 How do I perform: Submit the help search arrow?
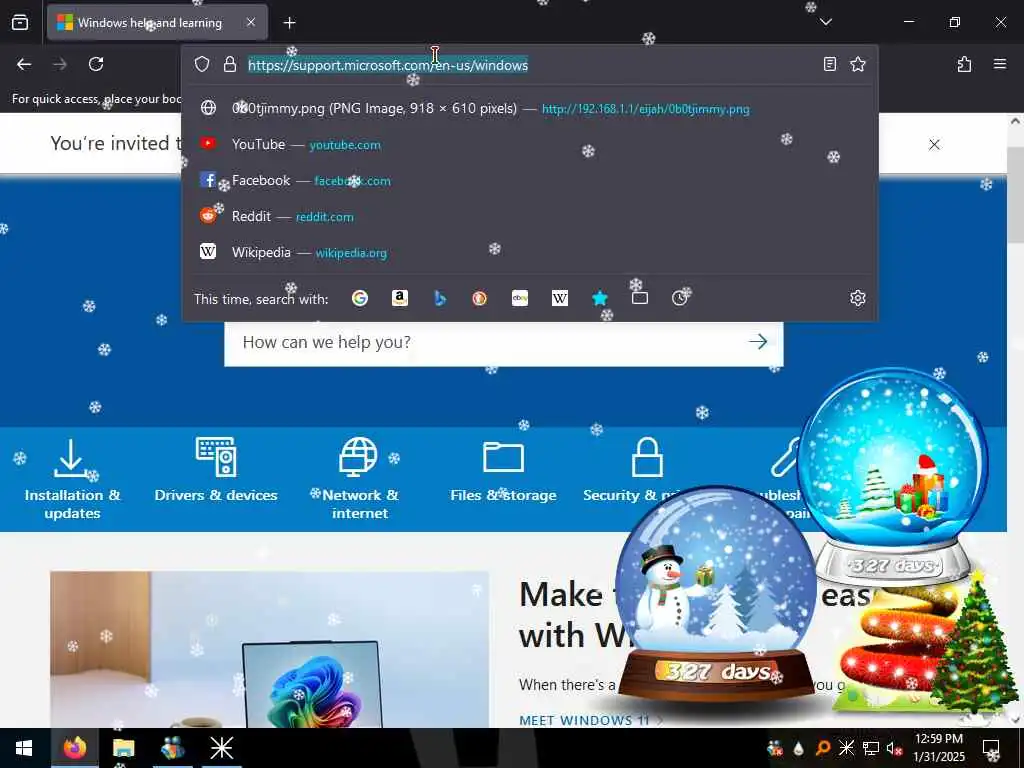[758, 342]
